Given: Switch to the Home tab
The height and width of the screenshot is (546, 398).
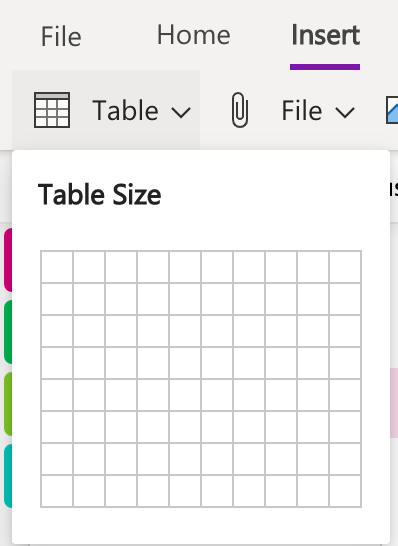Looking at the screenshot, I should pyautogui.click(x=194, y=35).
